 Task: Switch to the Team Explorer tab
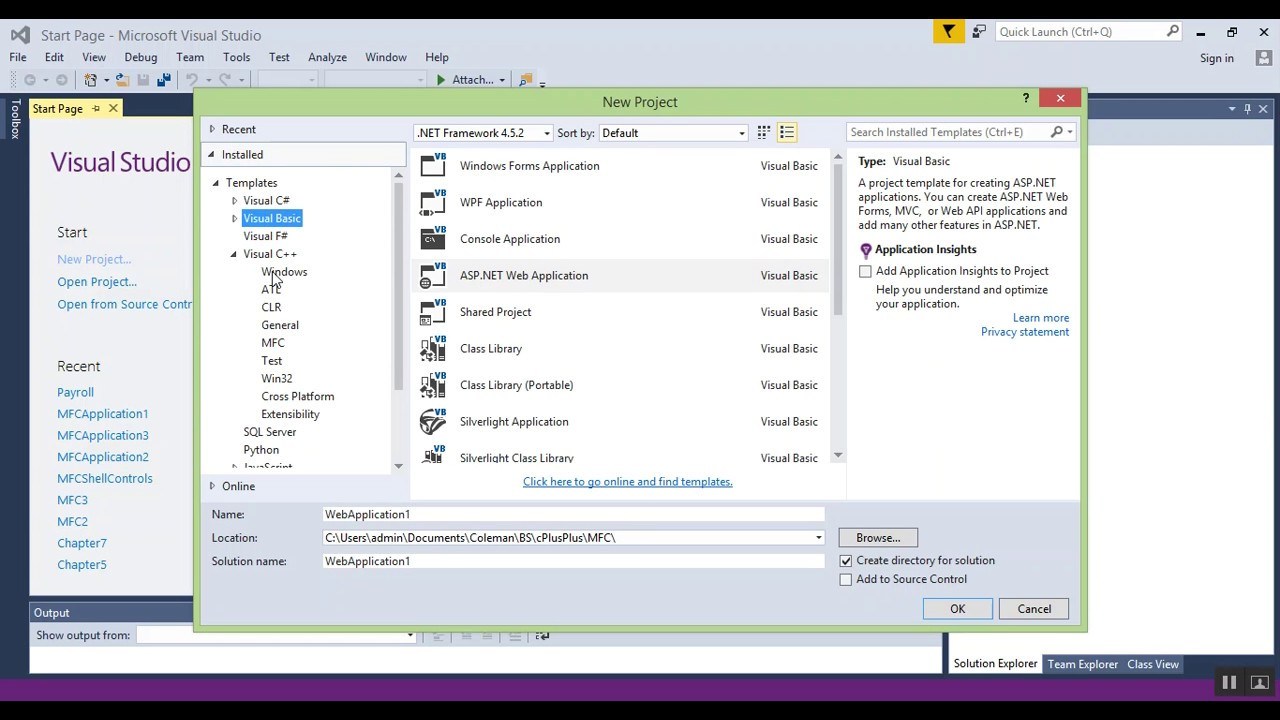1082,663
